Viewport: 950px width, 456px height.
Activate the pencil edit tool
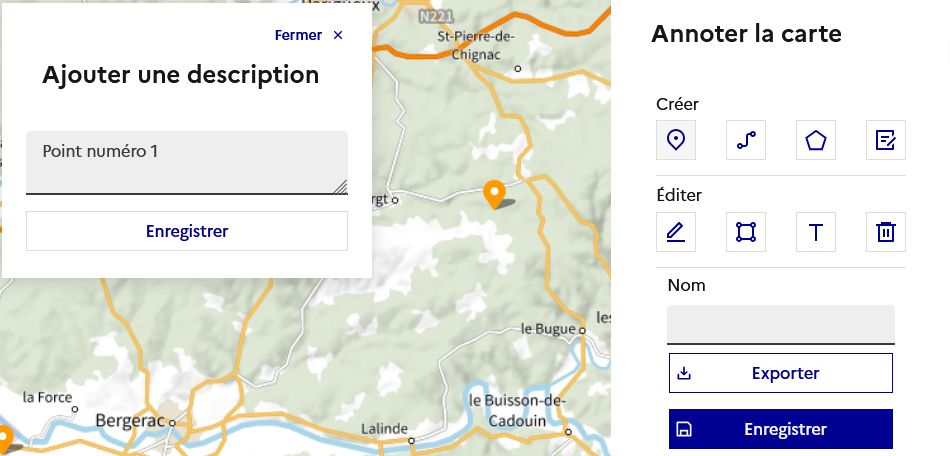[x=676, y=232]
